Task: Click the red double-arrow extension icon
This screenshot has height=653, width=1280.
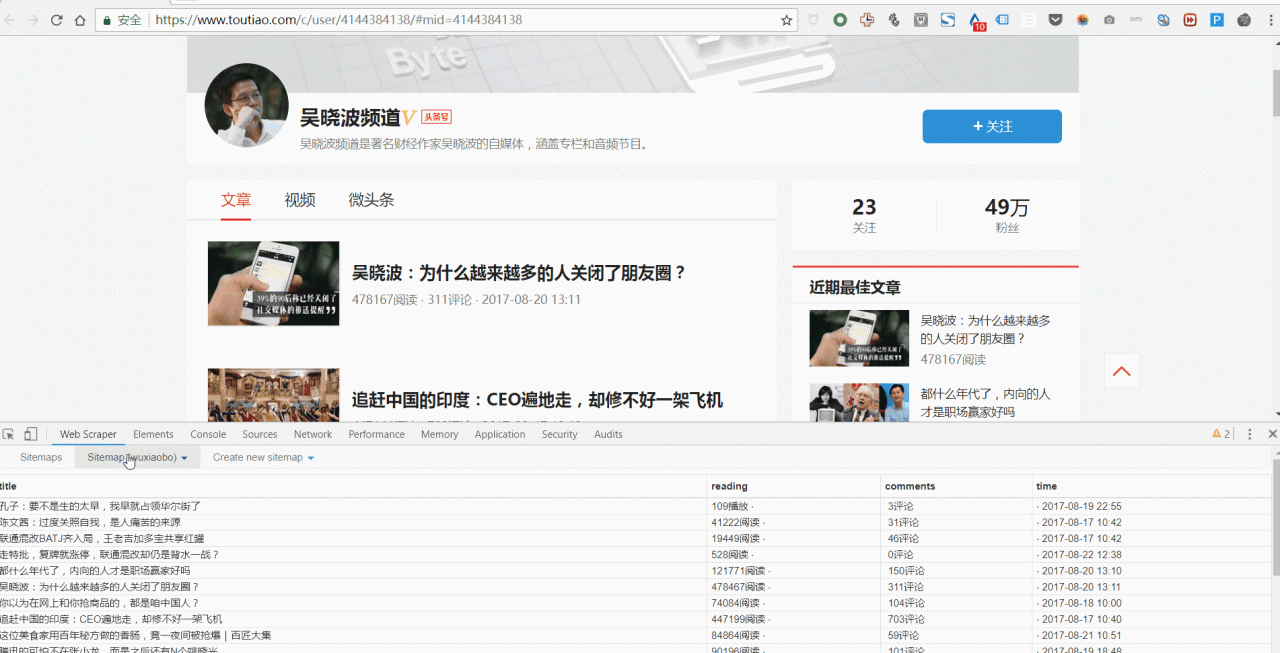Action: tap(1190, 20)
